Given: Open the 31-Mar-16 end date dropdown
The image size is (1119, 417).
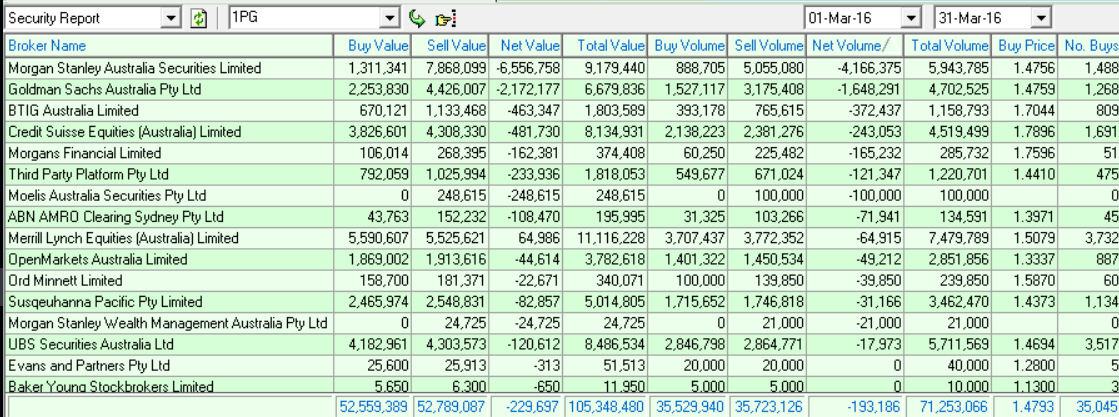Looking at the screenshot, I should (1042, 18).
